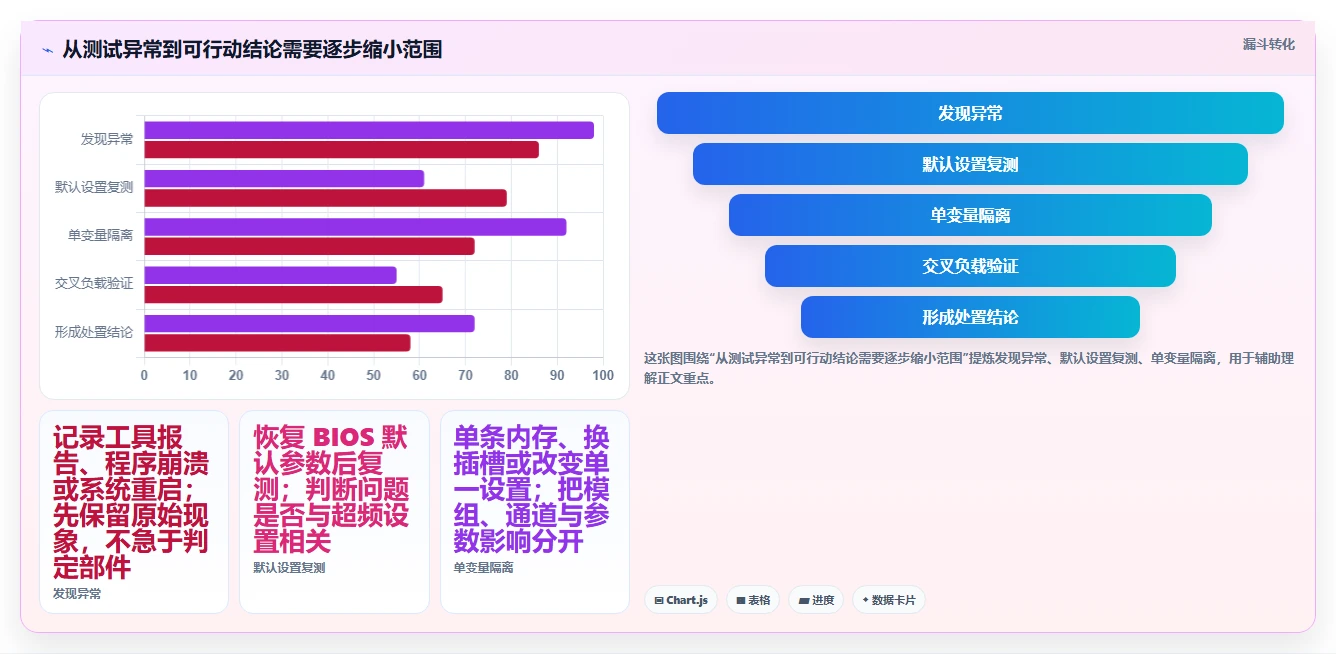Open the card starting 恢复 BIOS 默认参数
This screenshot has width=1336, height=654.
pos(334,512)
